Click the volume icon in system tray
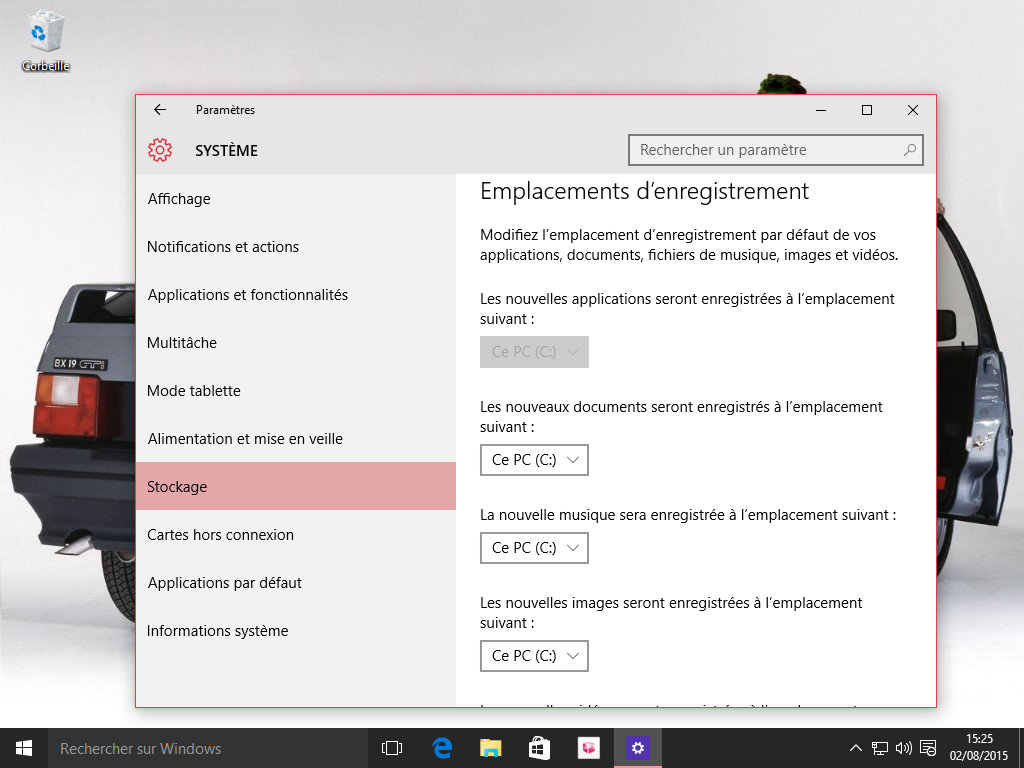 (x=903, y=748)
